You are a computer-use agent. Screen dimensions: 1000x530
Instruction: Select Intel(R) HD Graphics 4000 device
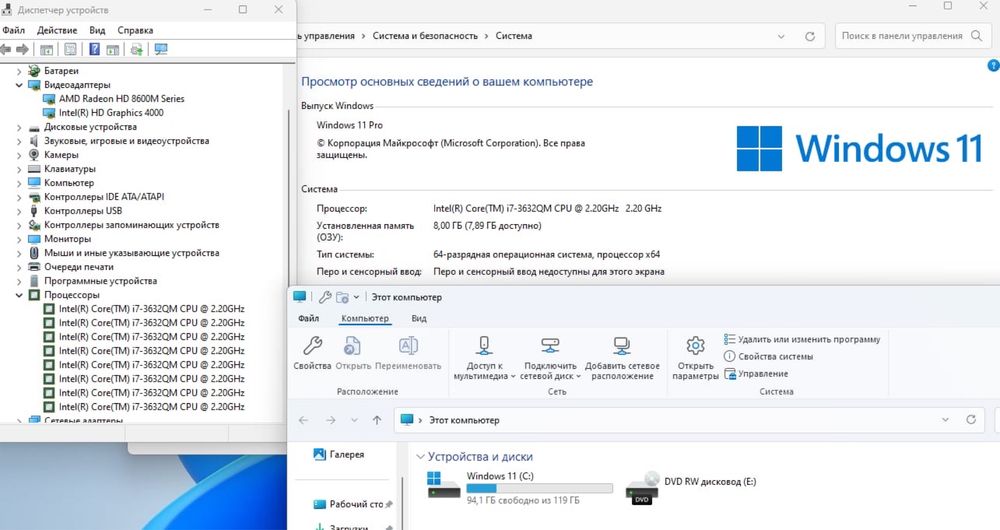[103, 113]
